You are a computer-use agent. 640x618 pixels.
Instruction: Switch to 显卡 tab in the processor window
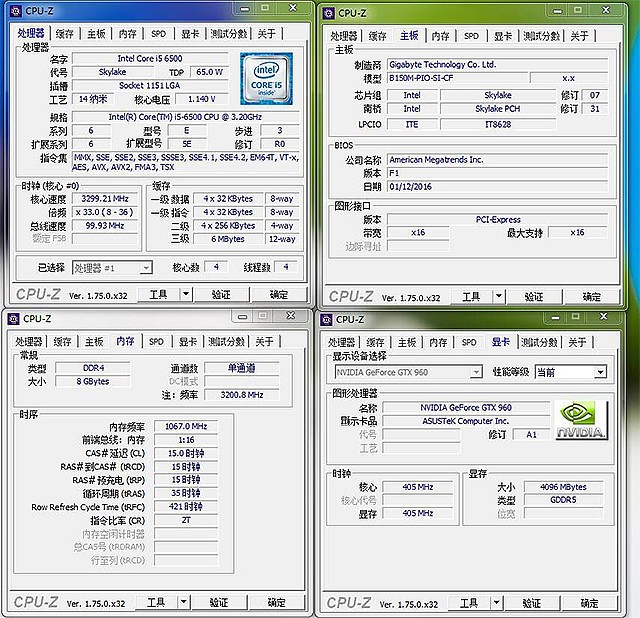(x=190, y=34)
